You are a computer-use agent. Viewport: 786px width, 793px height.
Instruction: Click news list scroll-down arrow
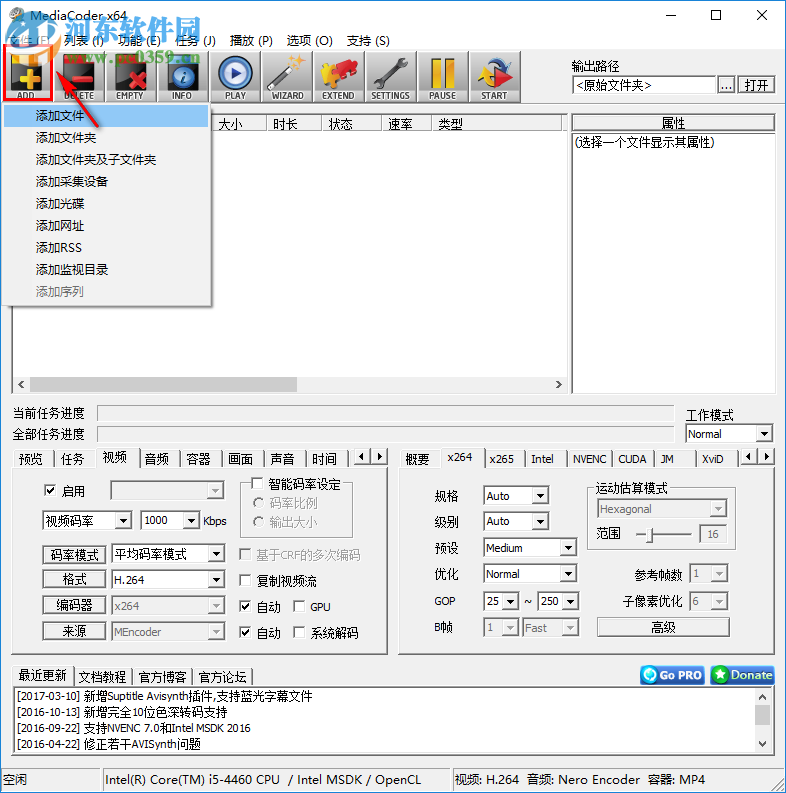click(763, 743)
